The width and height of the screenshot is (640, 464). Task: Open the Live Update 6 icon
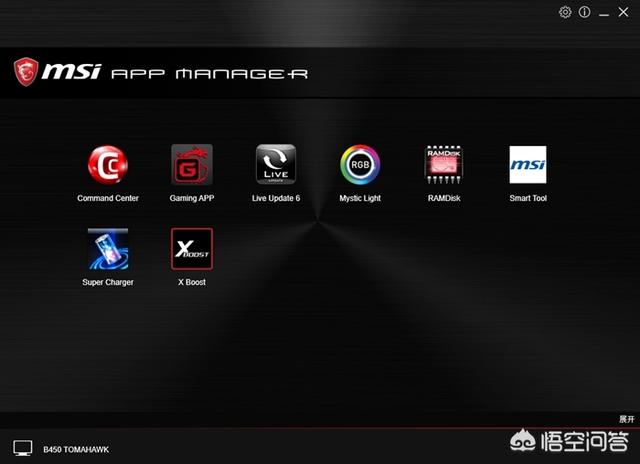[276, 164]
